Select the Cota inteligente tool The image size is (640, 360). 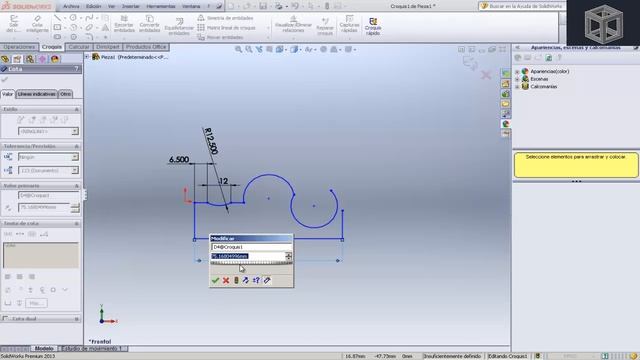pyautogui.click(x=37, y=24)
